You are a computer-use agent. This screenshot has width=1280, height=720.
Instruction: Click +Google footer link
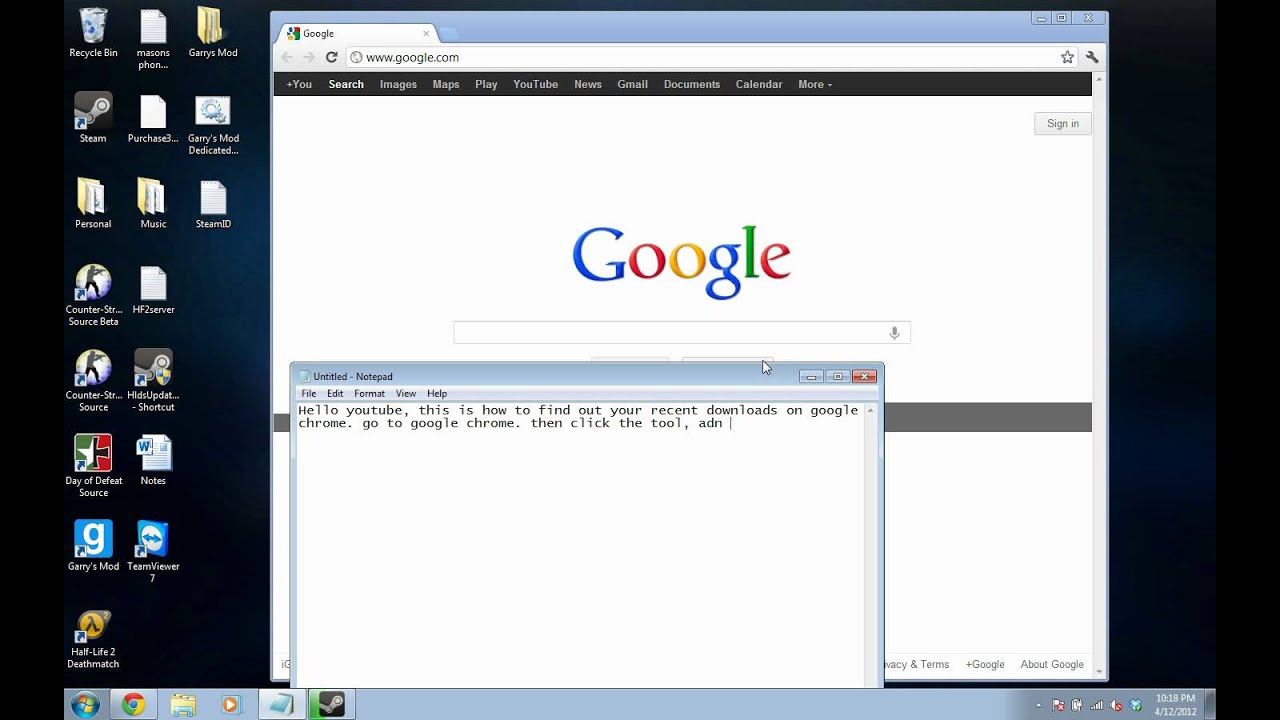985,664
